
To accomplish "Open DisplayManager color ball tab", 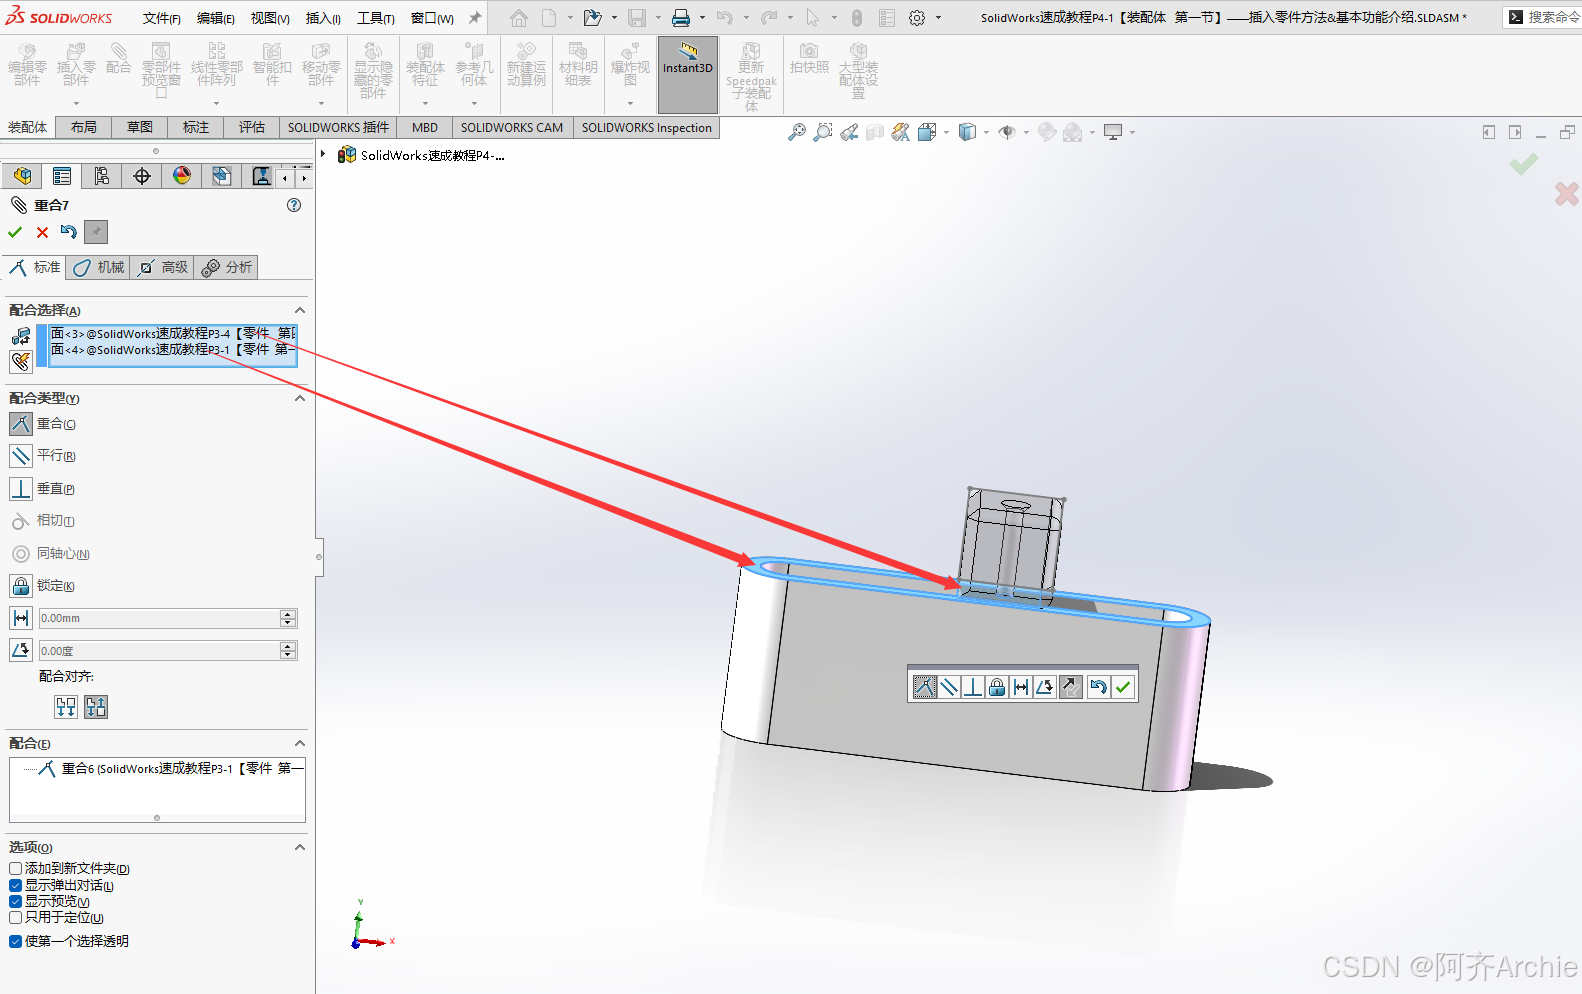I will 182,176.
